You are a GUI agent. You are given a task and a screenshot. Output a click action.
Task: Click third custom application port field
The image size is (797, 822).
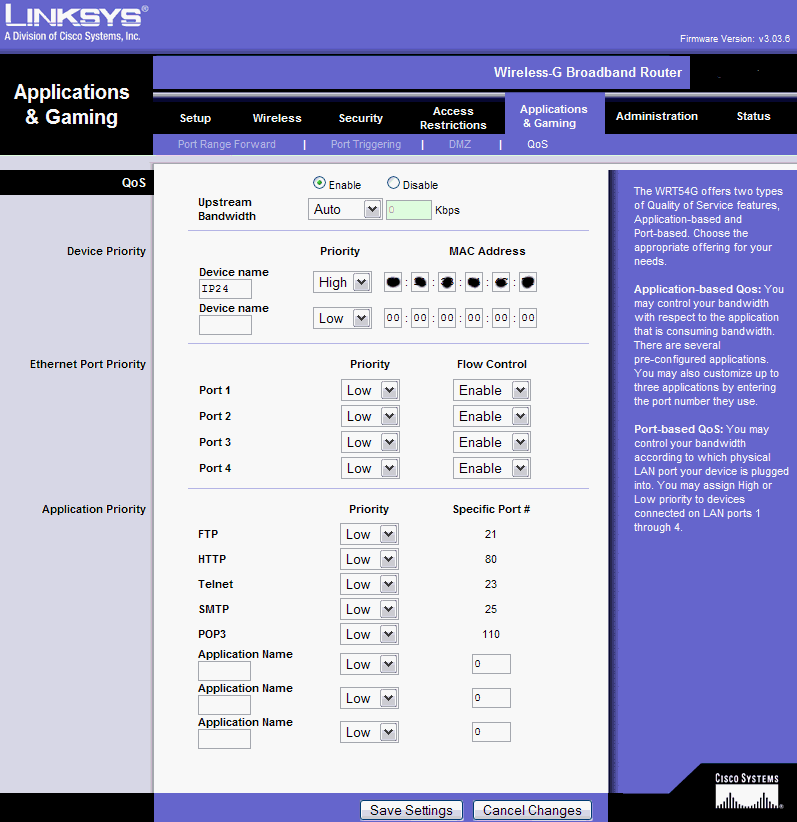(491, 732)
